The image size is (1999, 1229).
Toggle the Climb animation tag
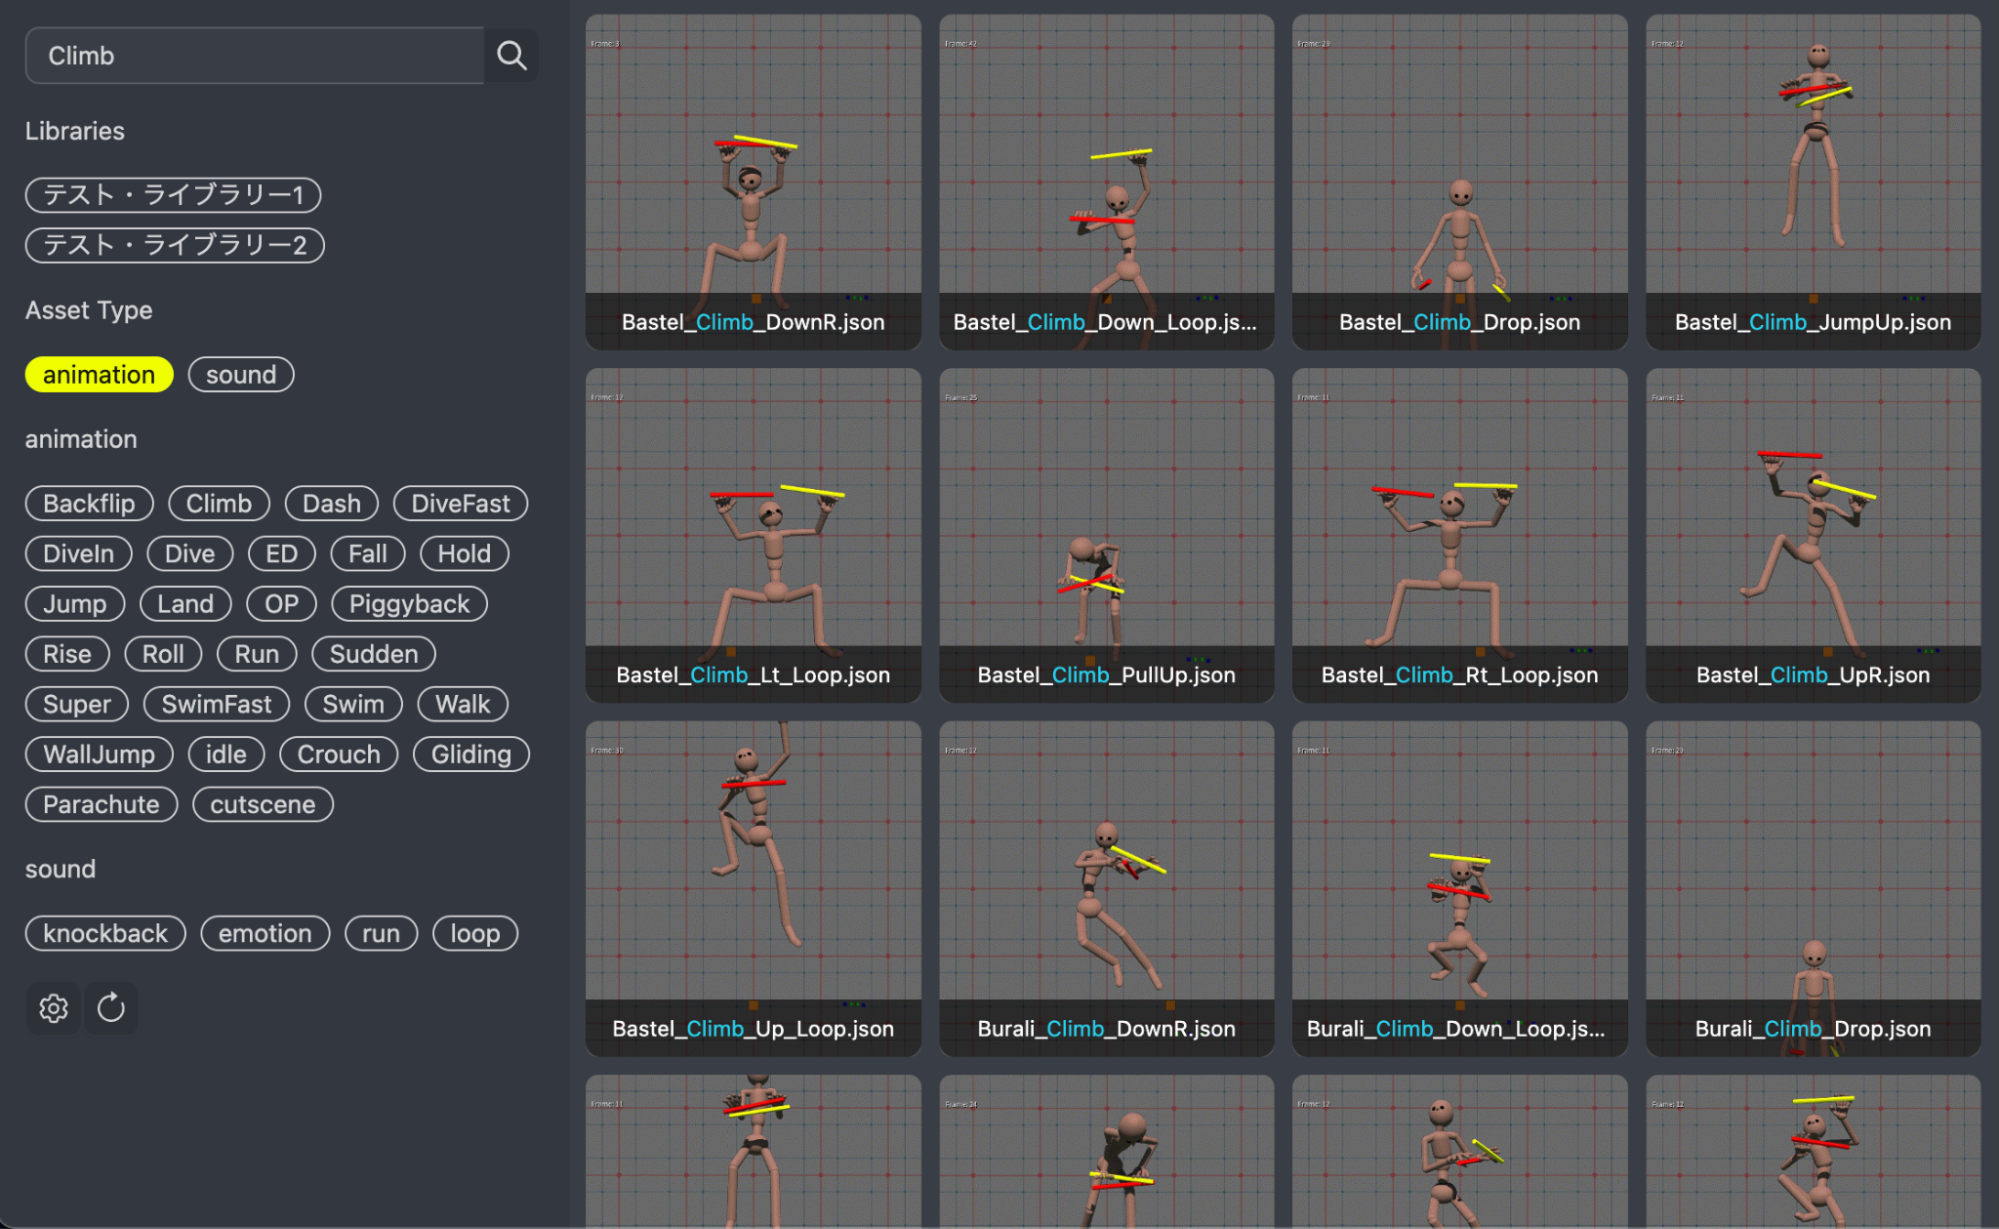[x=219, y=503]
